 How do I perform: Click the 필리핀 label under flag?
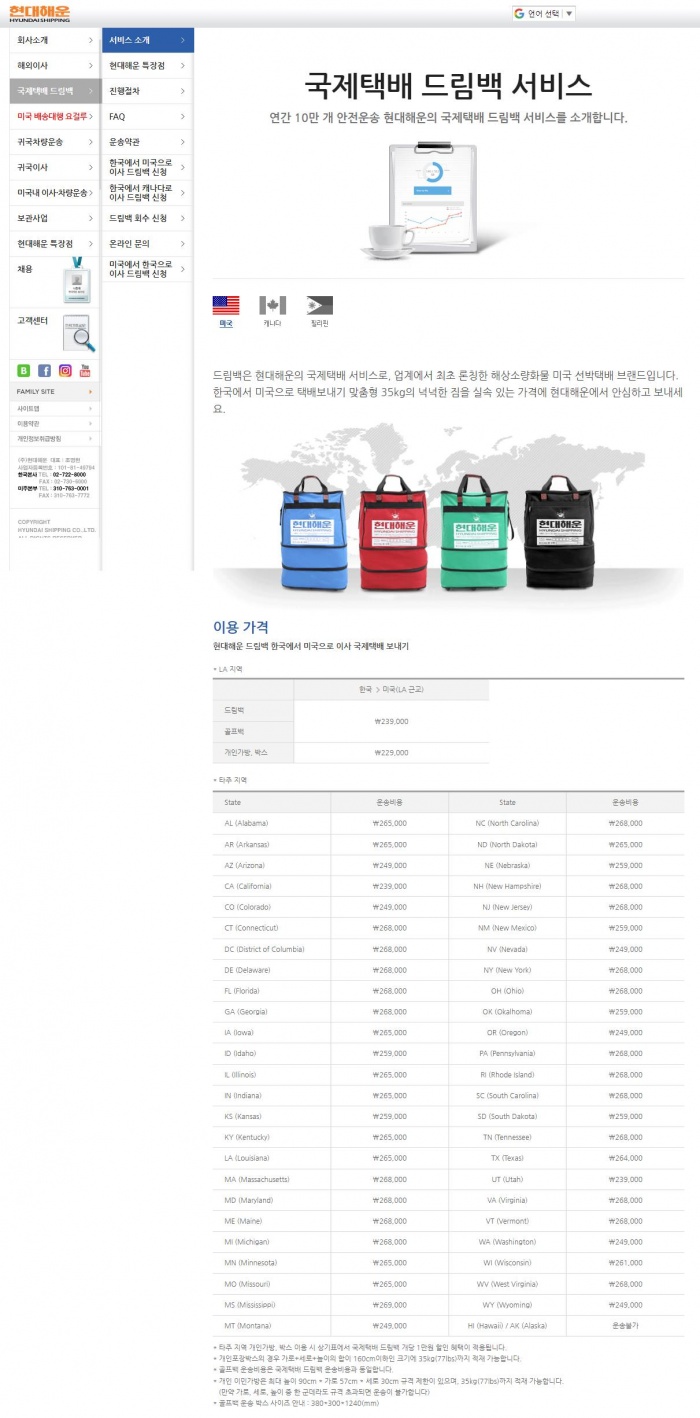319,324
